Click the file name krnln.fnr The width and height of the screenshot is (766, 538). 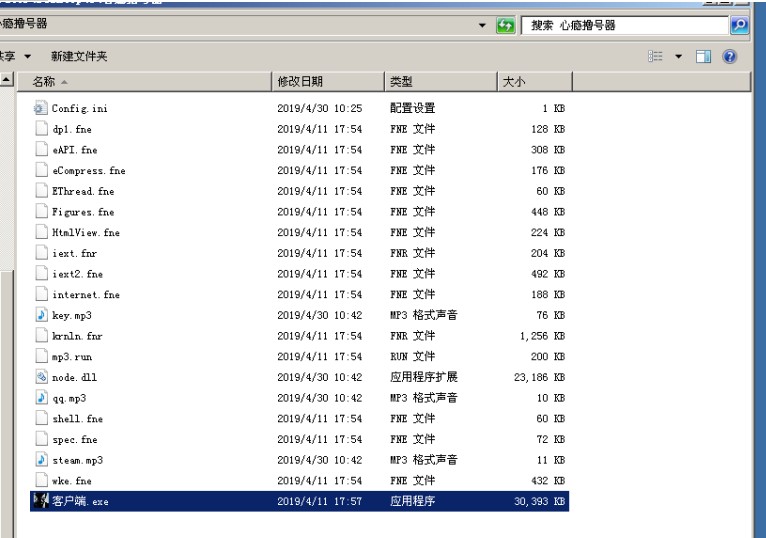coord(77,336)
